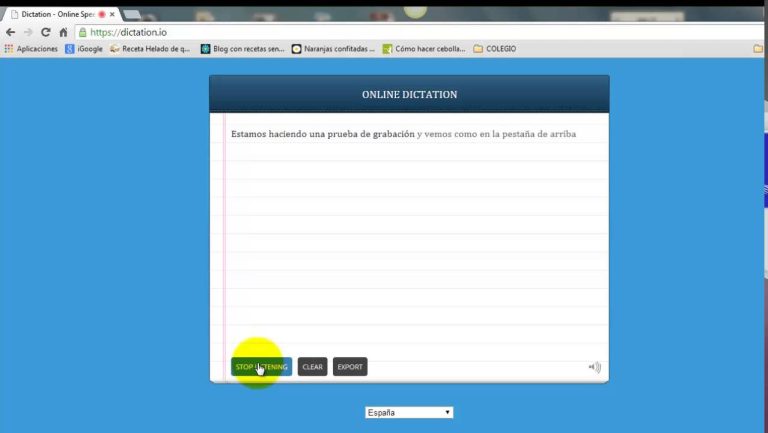Viewport: 768px width, 433px height.
Task: Click the address bar showing dictation.io
Action: click(x=421, y=32)
